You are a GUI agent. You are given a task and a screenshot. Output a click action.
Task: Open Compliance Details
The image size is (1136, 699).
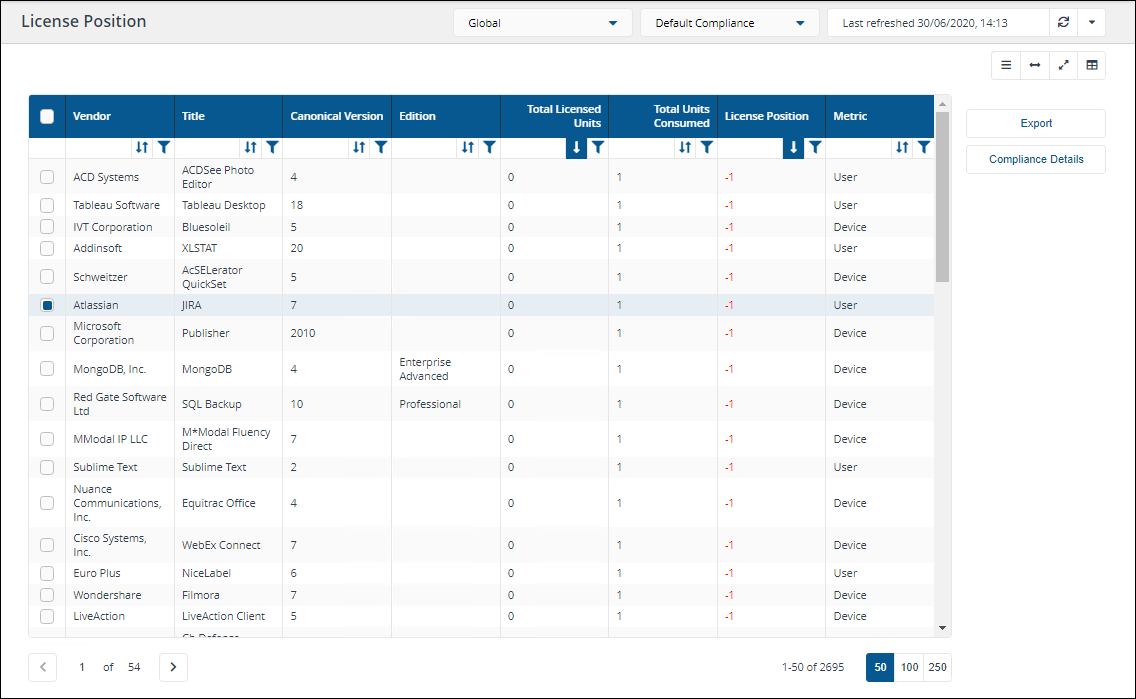(x=1035, y=159)
